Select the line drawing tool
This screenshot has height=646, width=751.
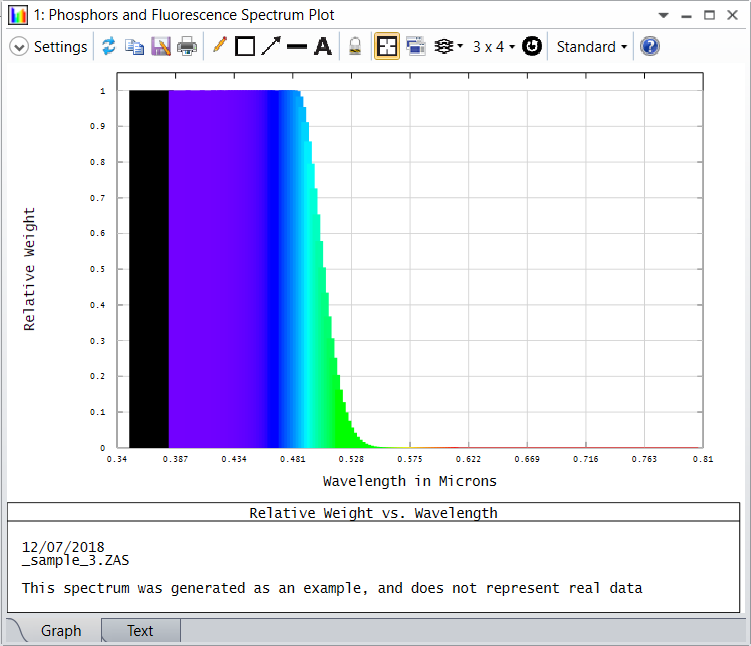[297, 46]
